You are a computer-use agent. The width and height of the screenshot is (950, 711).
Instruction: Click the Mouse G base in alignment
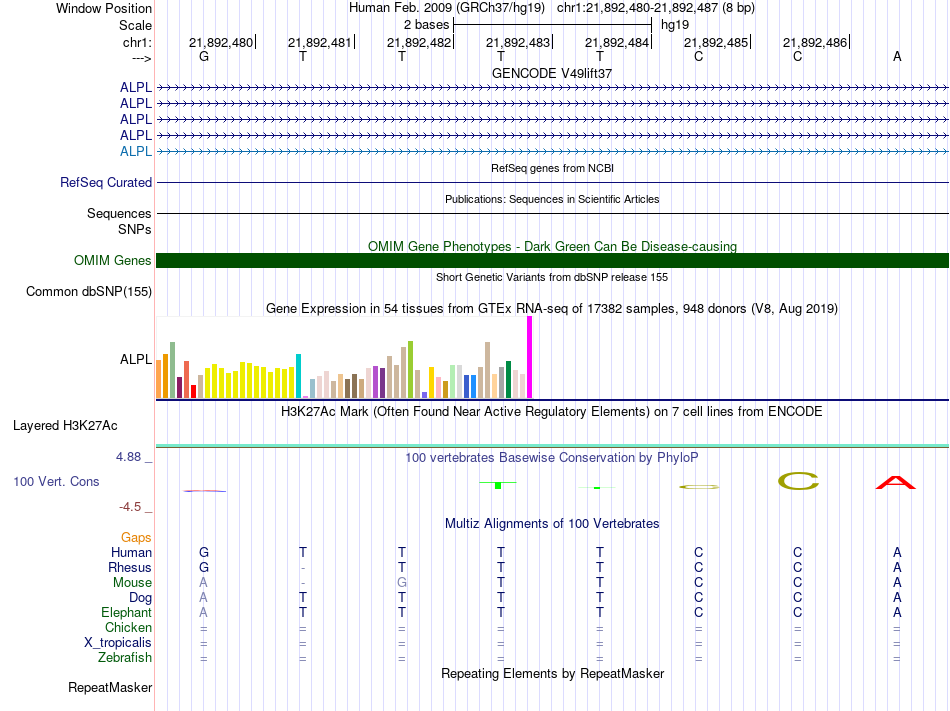pos(402,583)
